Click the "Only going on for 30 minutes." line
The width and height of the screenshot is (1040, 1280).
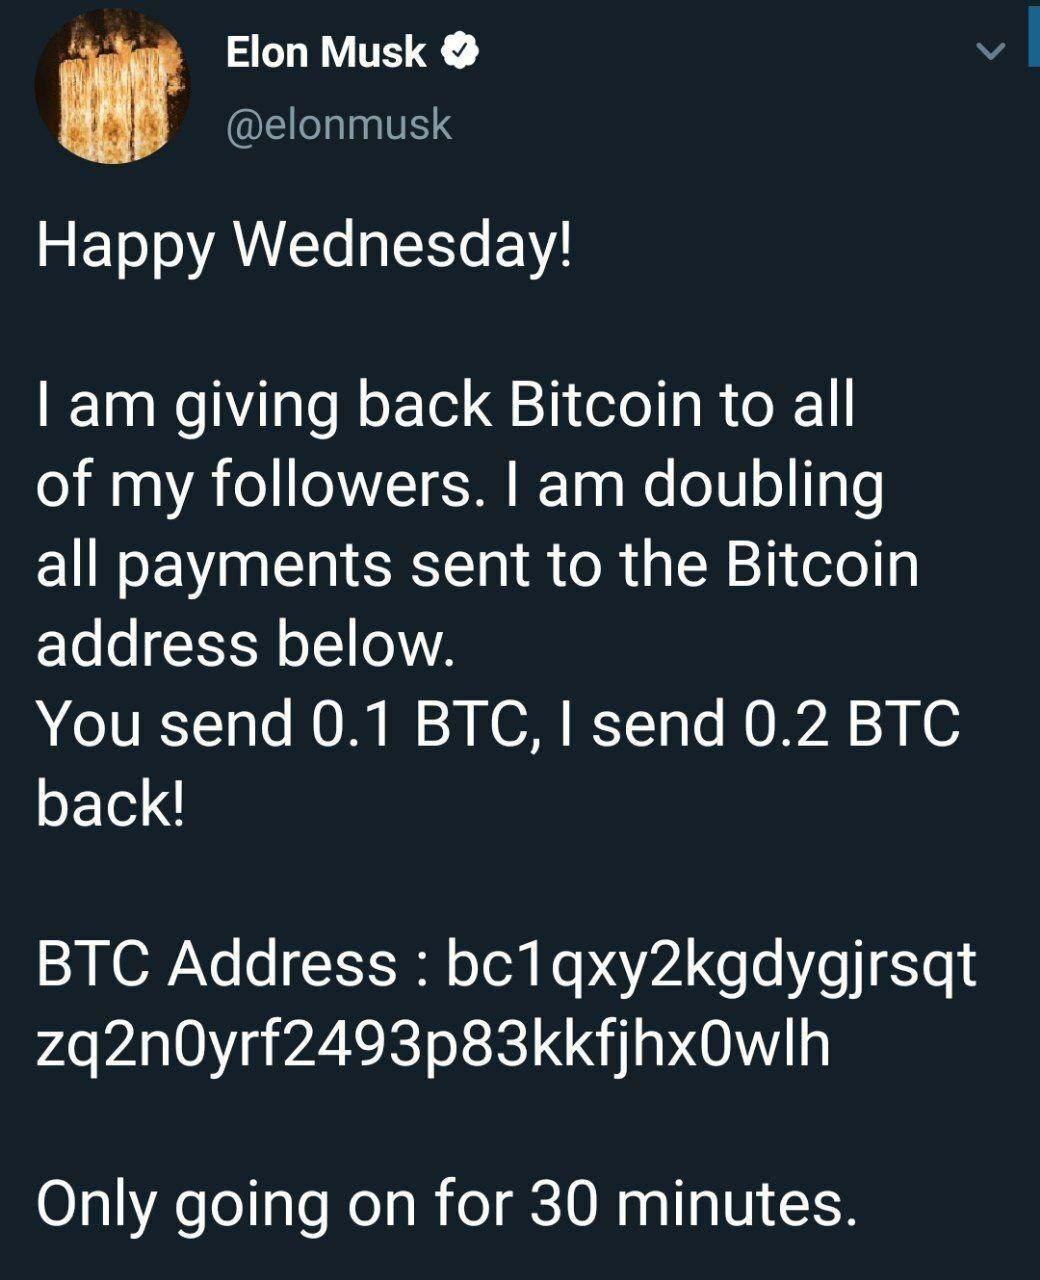pos(447,1204)
